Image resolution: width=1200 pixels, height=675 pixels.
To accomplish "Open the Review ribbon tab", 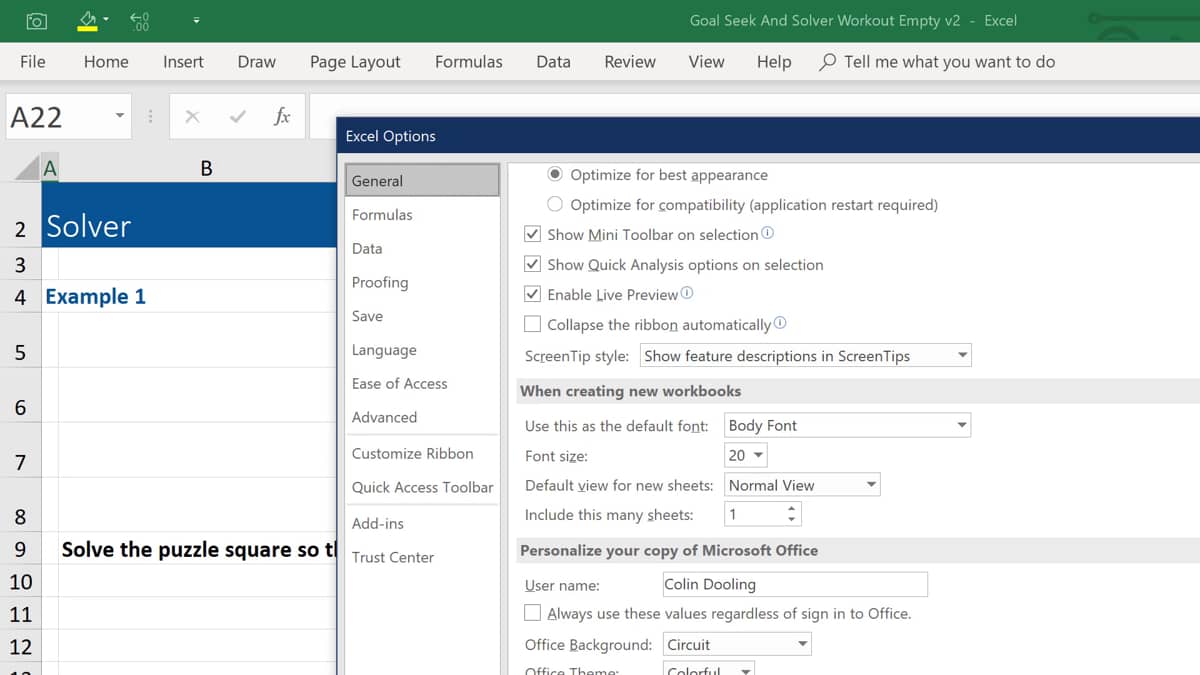I will [x=630, y=62].
